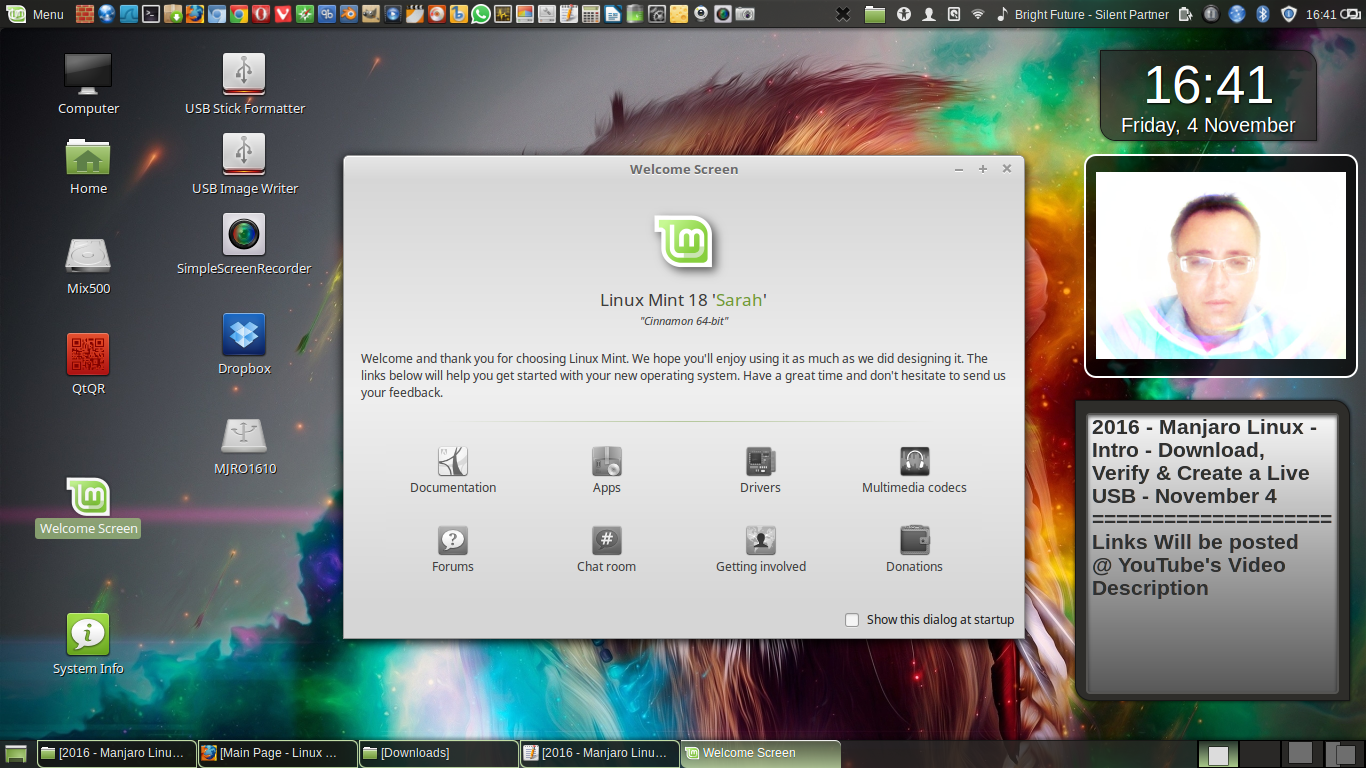Screen dimensions: 1366x768
Task: Open the Mint Menu button
Action: click(x=36, y=14)
